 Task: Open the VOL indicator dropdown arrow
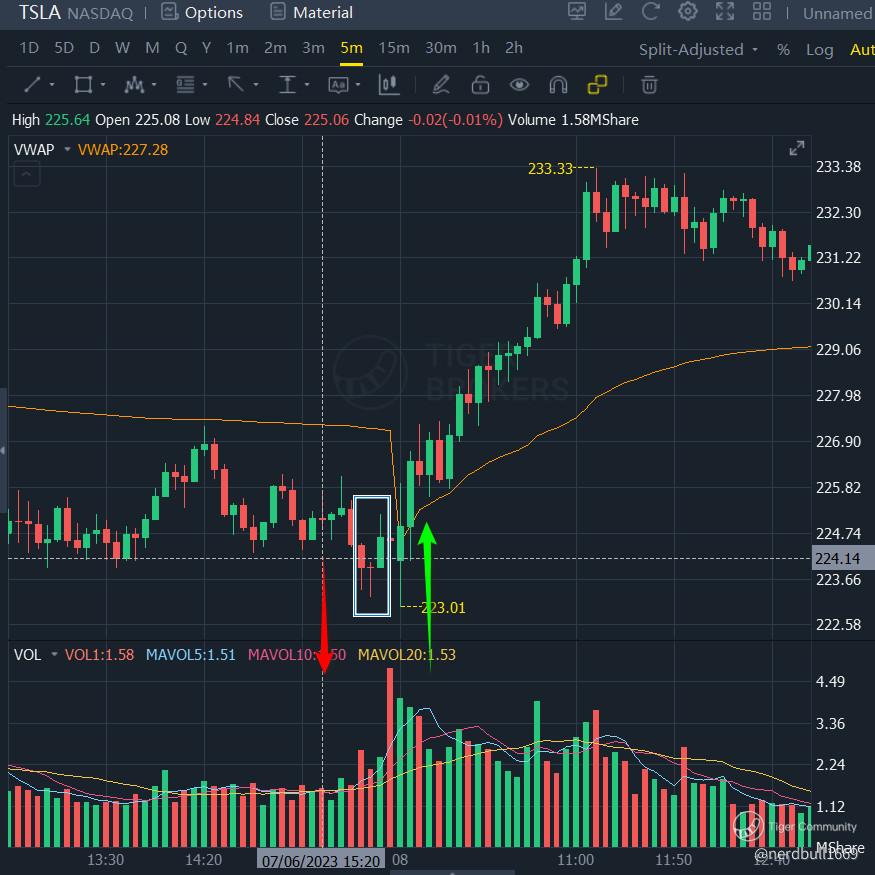54,654
